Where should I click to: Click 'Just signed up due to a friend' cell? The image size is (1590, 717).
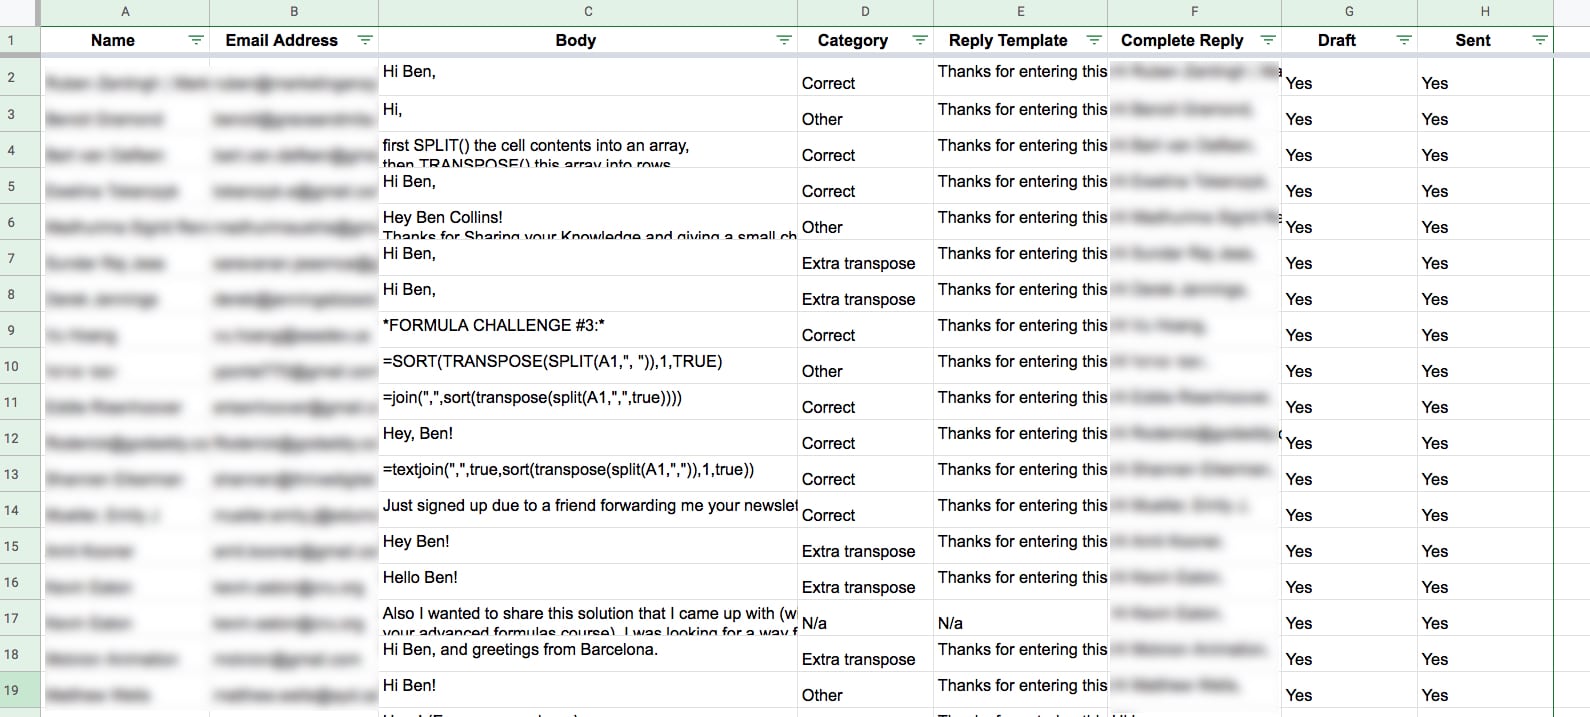[x=588, y=510]
